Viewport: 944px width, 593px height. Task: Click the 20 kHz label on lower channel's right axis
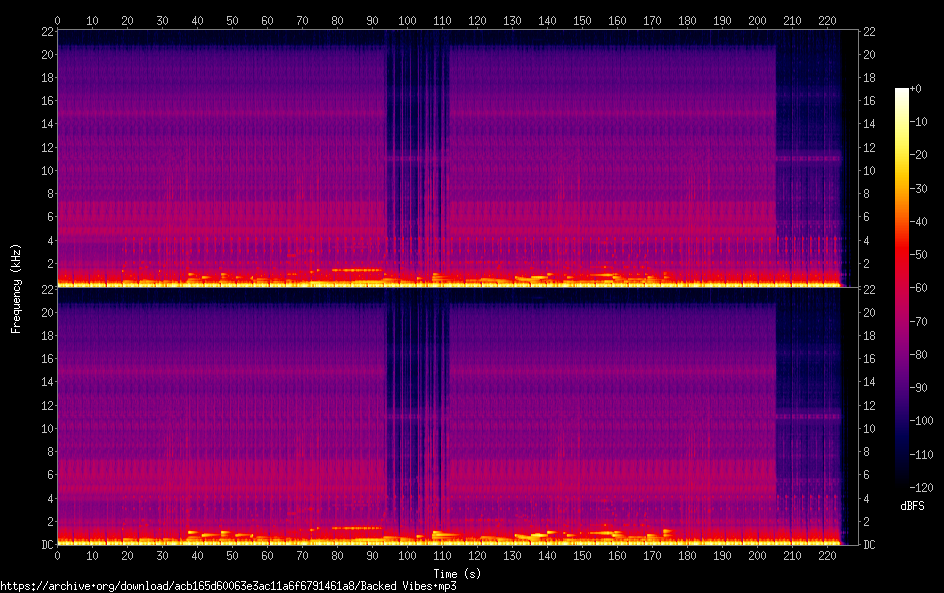pos(869,313)
